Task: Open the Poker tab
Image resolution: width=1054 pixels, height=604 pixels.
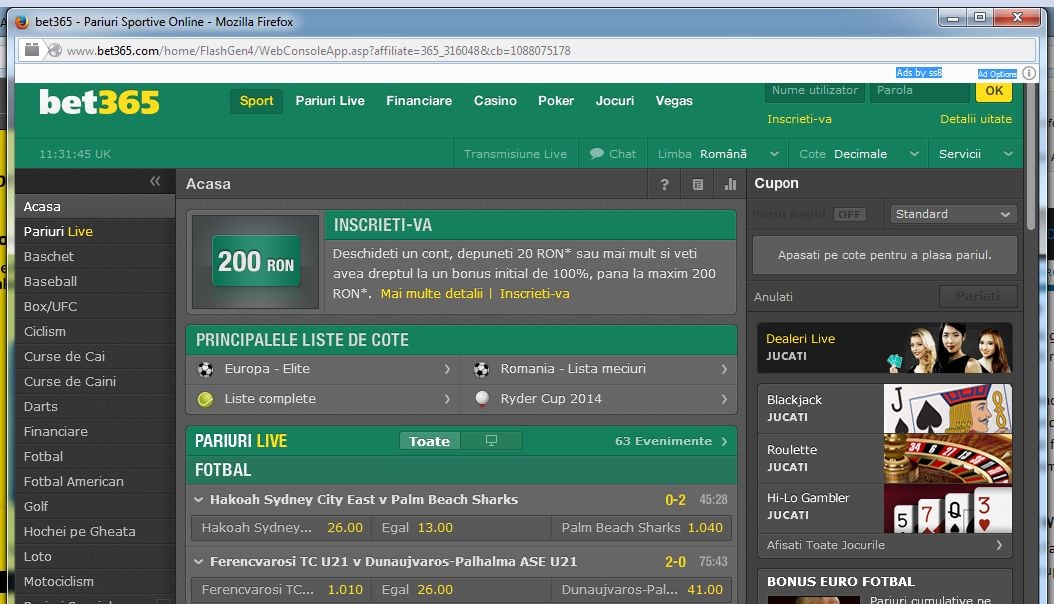Action: (x=556, y=101)
